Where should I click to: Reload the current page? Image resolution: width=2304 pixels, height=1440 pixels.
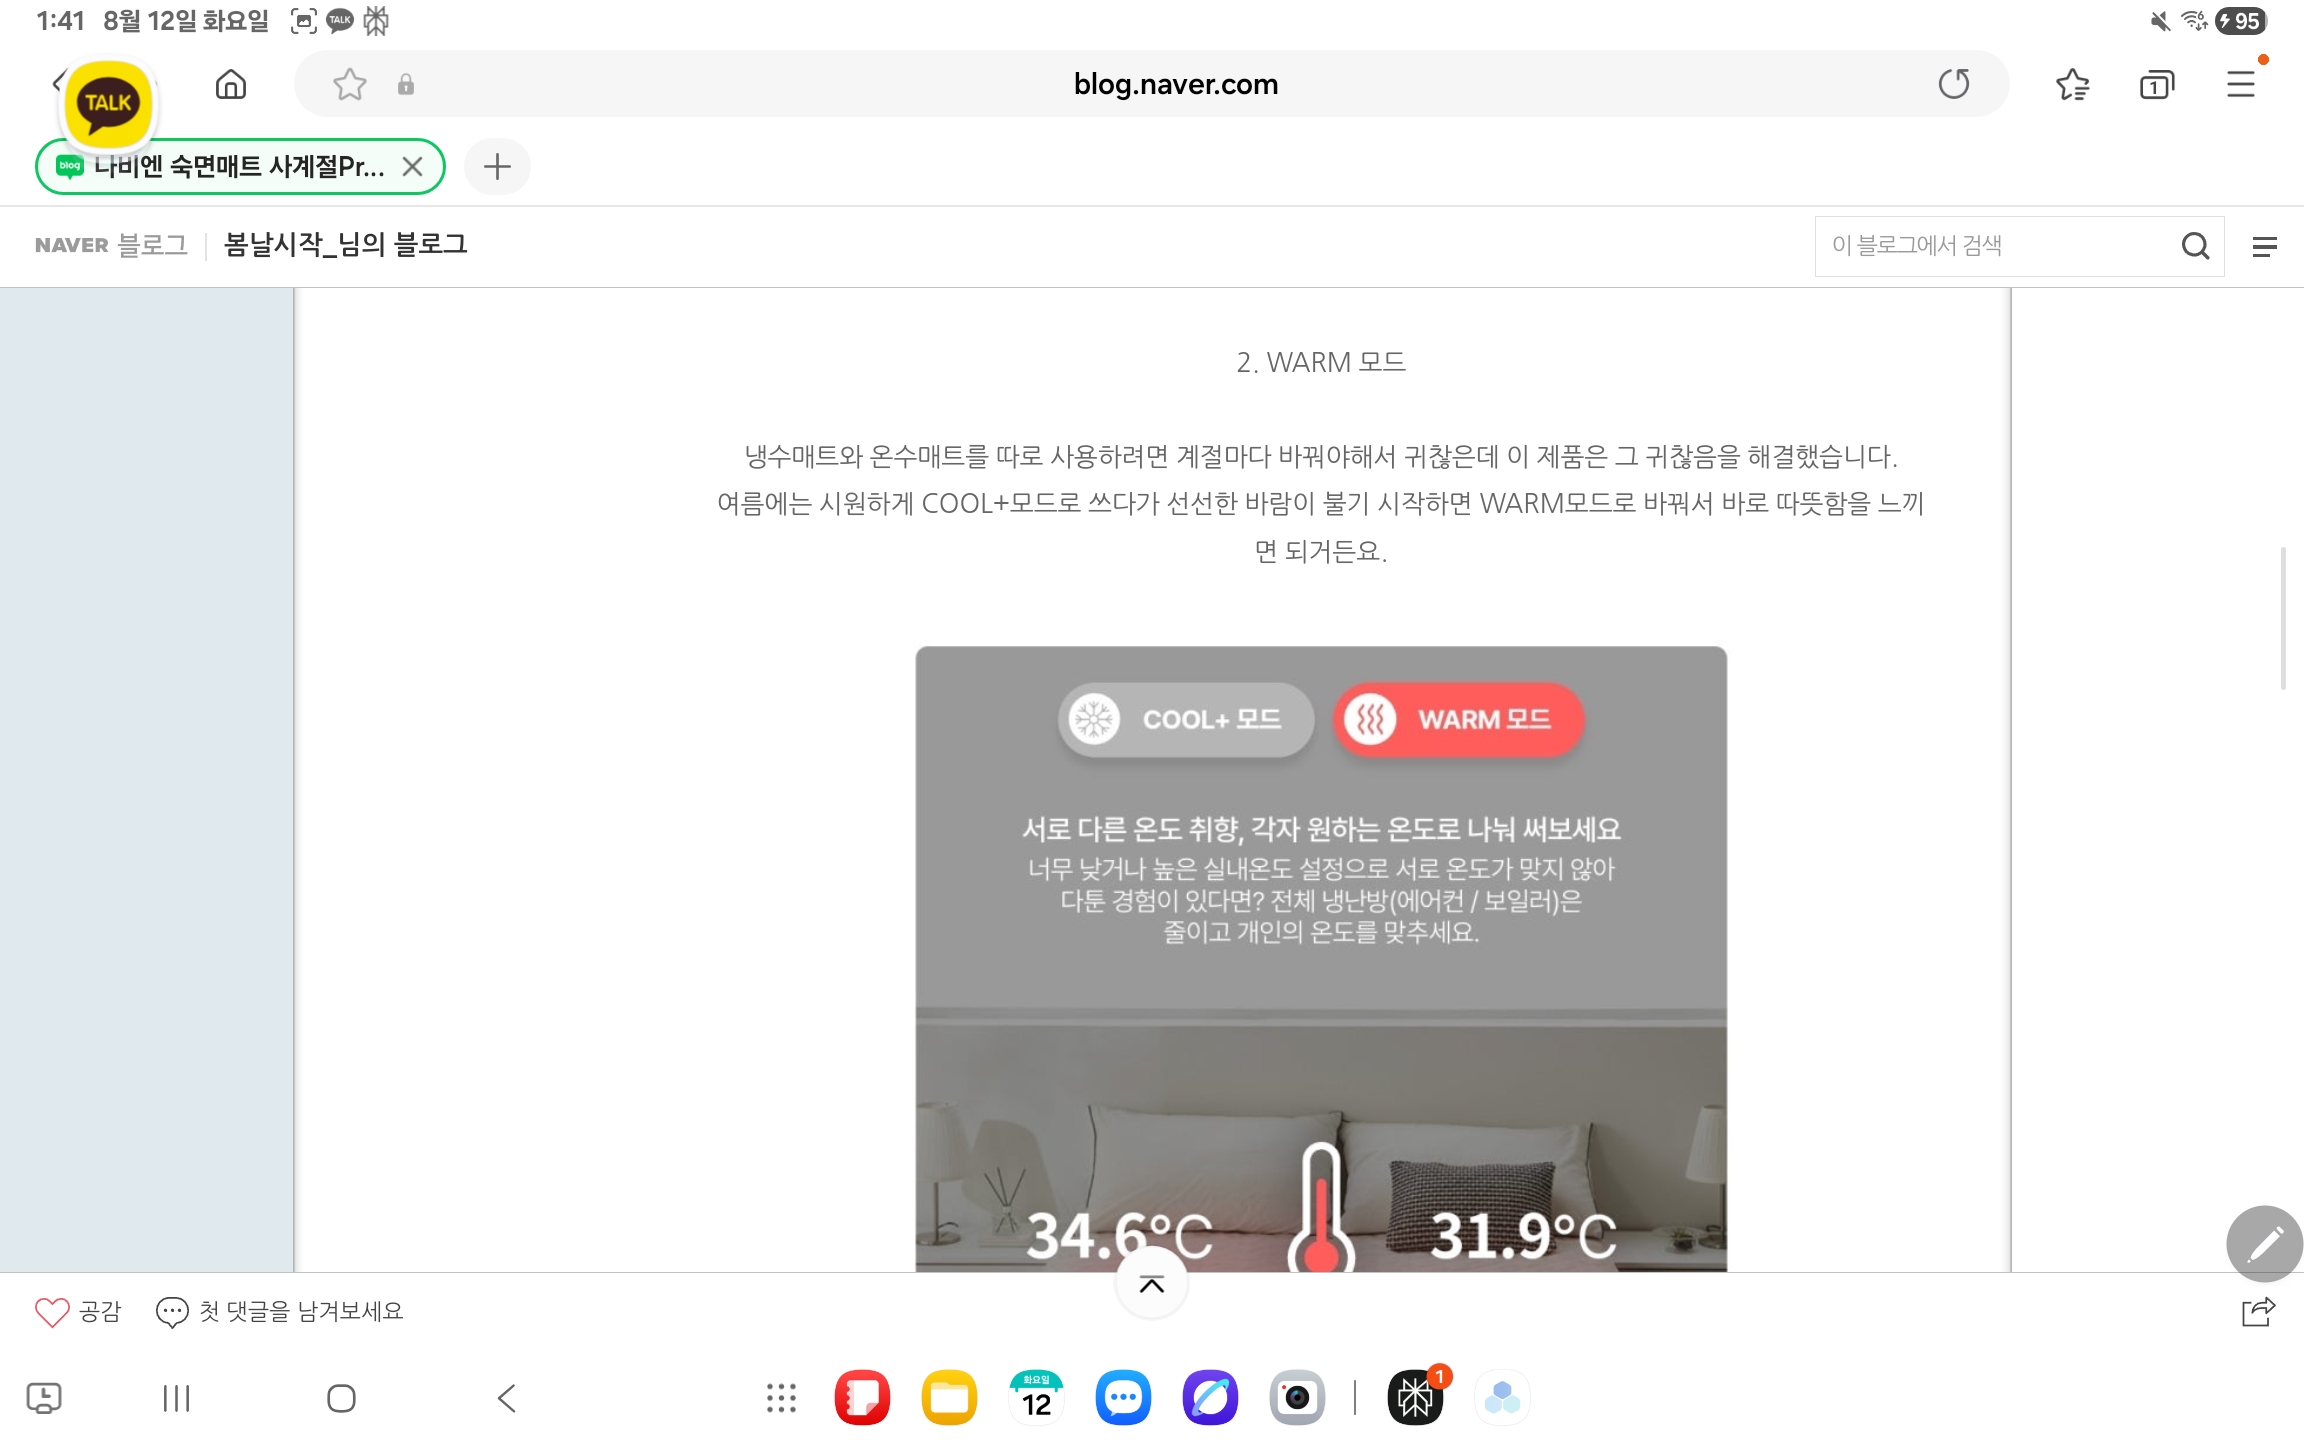(1954, 84)
